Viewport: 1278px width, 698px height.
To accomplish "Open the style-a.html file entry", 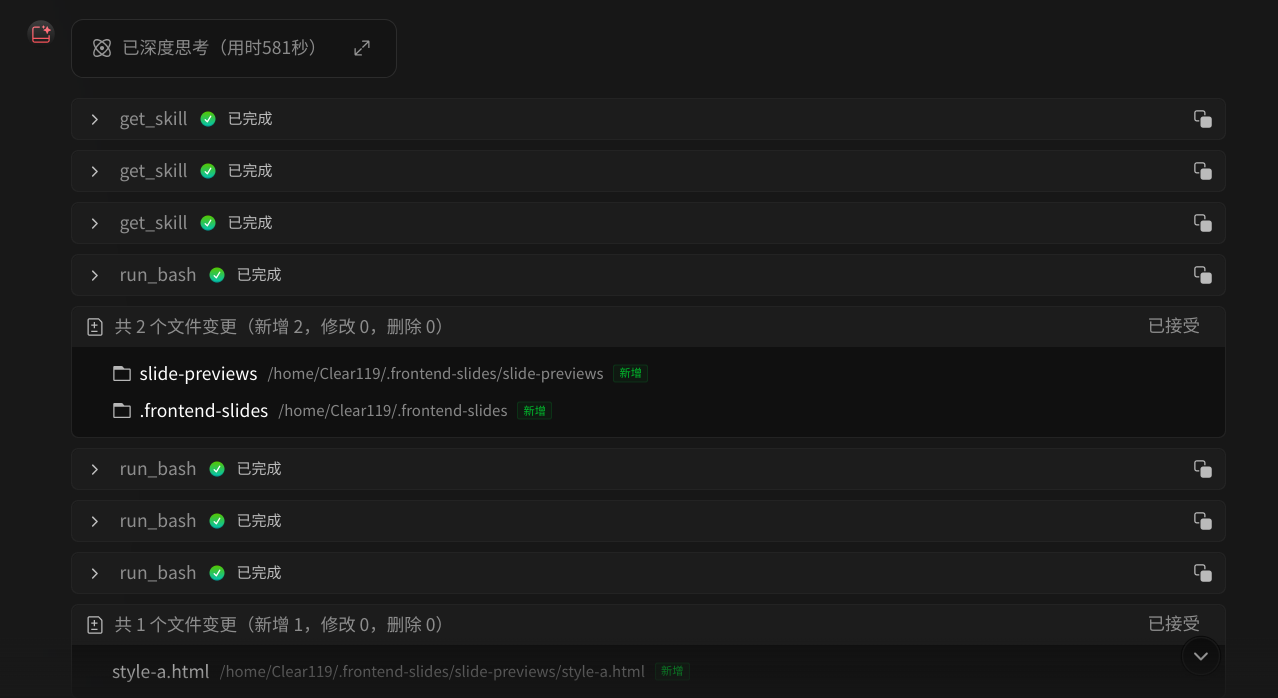I will [x=161, y=671].
